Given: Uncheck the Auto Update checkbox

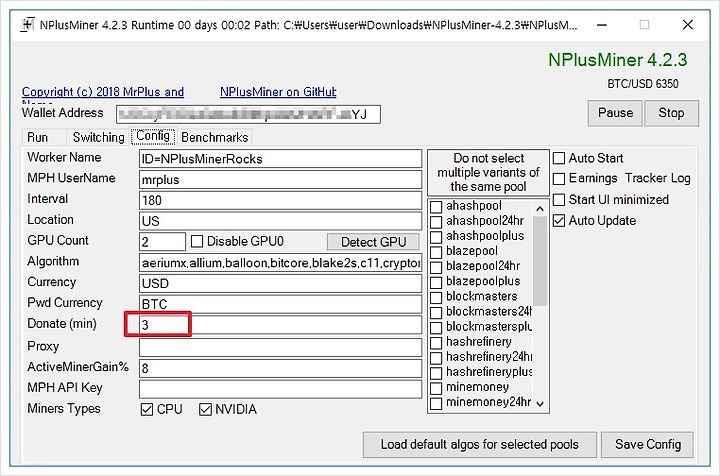Looking at the screenshot, I should click(559, 221).
